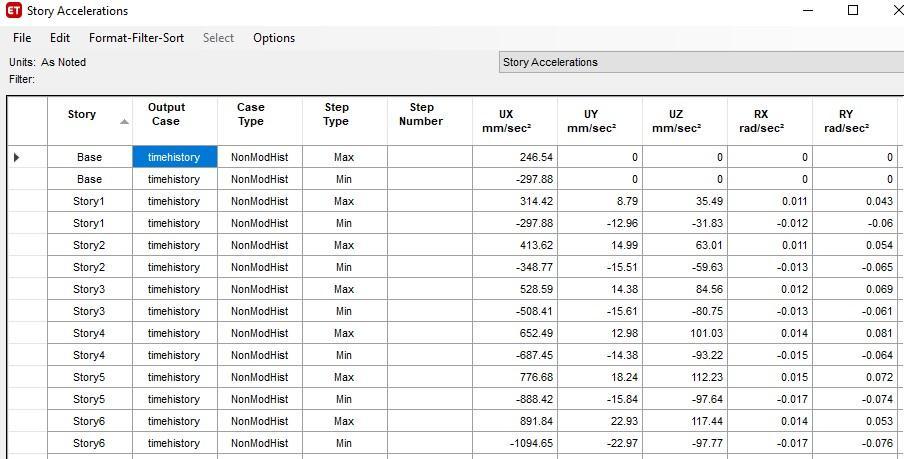Click the sort arrow in Story column header
This screenshot has width=904, height=459.
point(124,122)
